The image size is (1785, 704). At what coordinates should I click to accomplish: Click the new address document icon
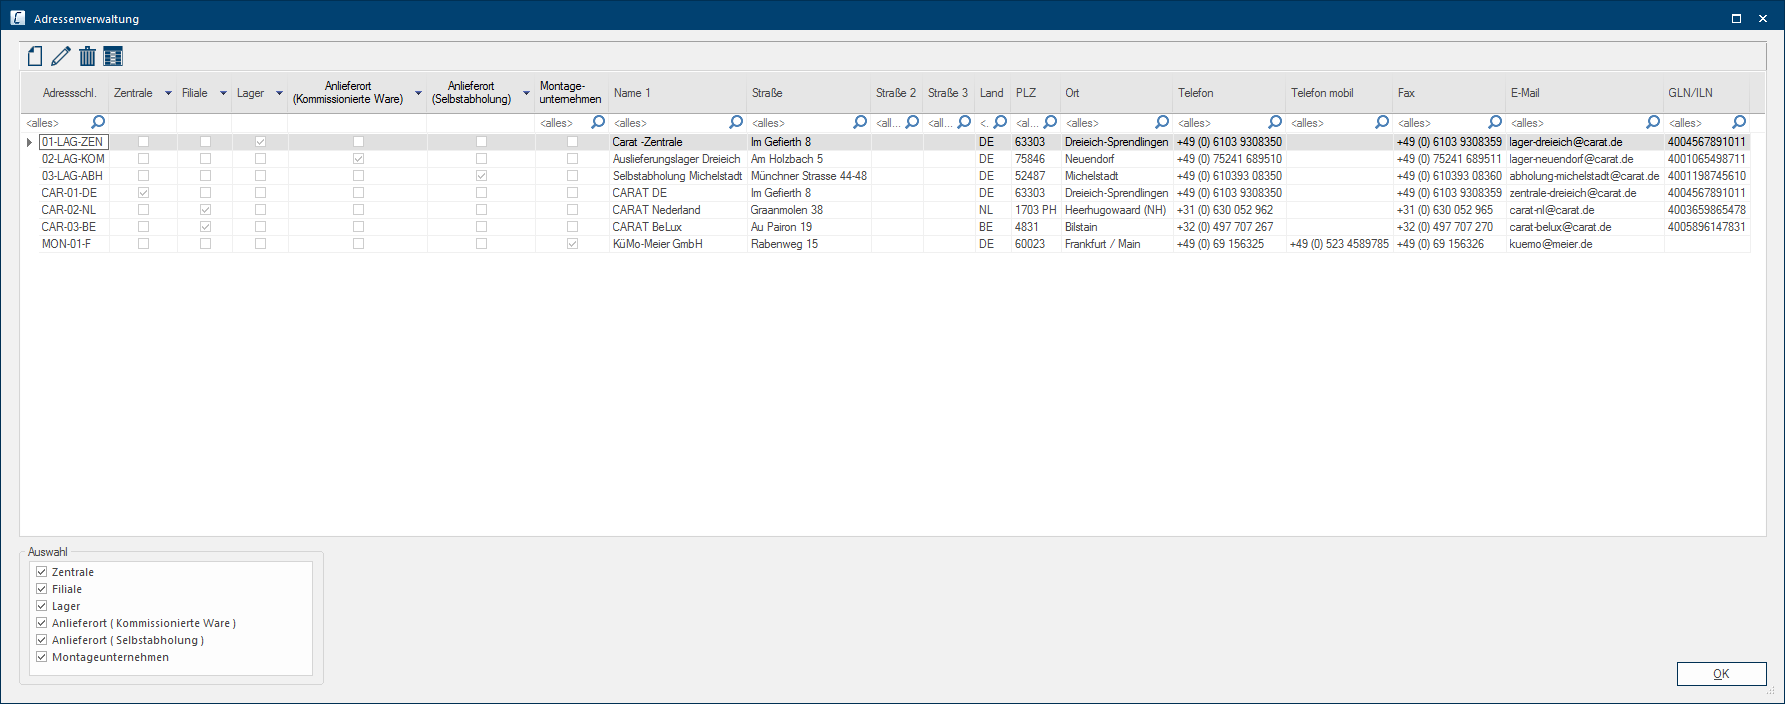[35, 56]
